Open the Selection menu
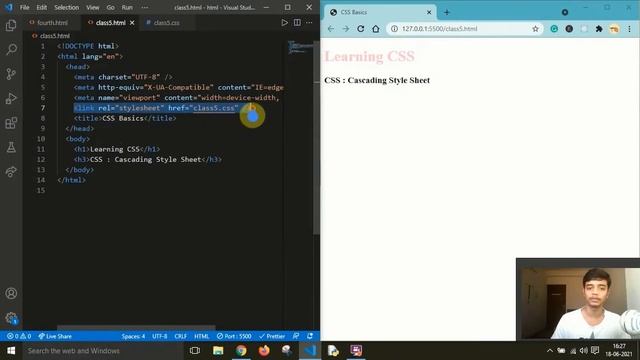This screenshot has height=360, width=640. click(67, 7)
